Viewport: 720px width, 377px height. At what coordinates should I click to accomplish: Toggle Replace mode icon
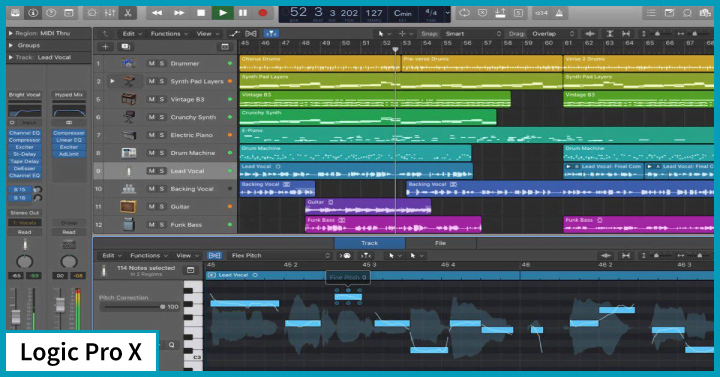click(x=482, y=13)
